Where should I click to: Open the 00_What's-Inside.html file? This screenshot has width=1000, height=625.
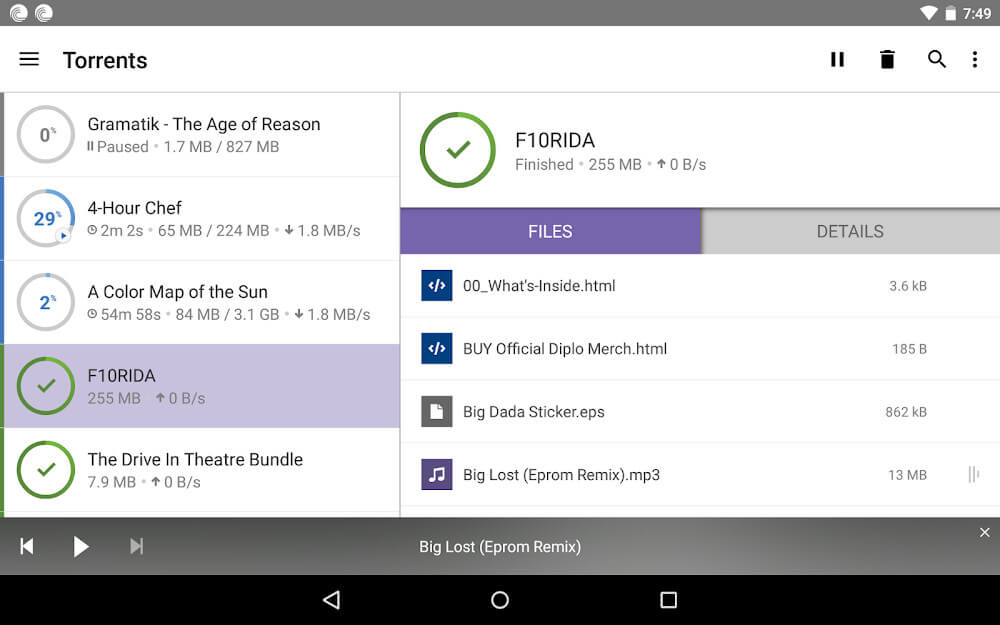(x=700, y=286)
